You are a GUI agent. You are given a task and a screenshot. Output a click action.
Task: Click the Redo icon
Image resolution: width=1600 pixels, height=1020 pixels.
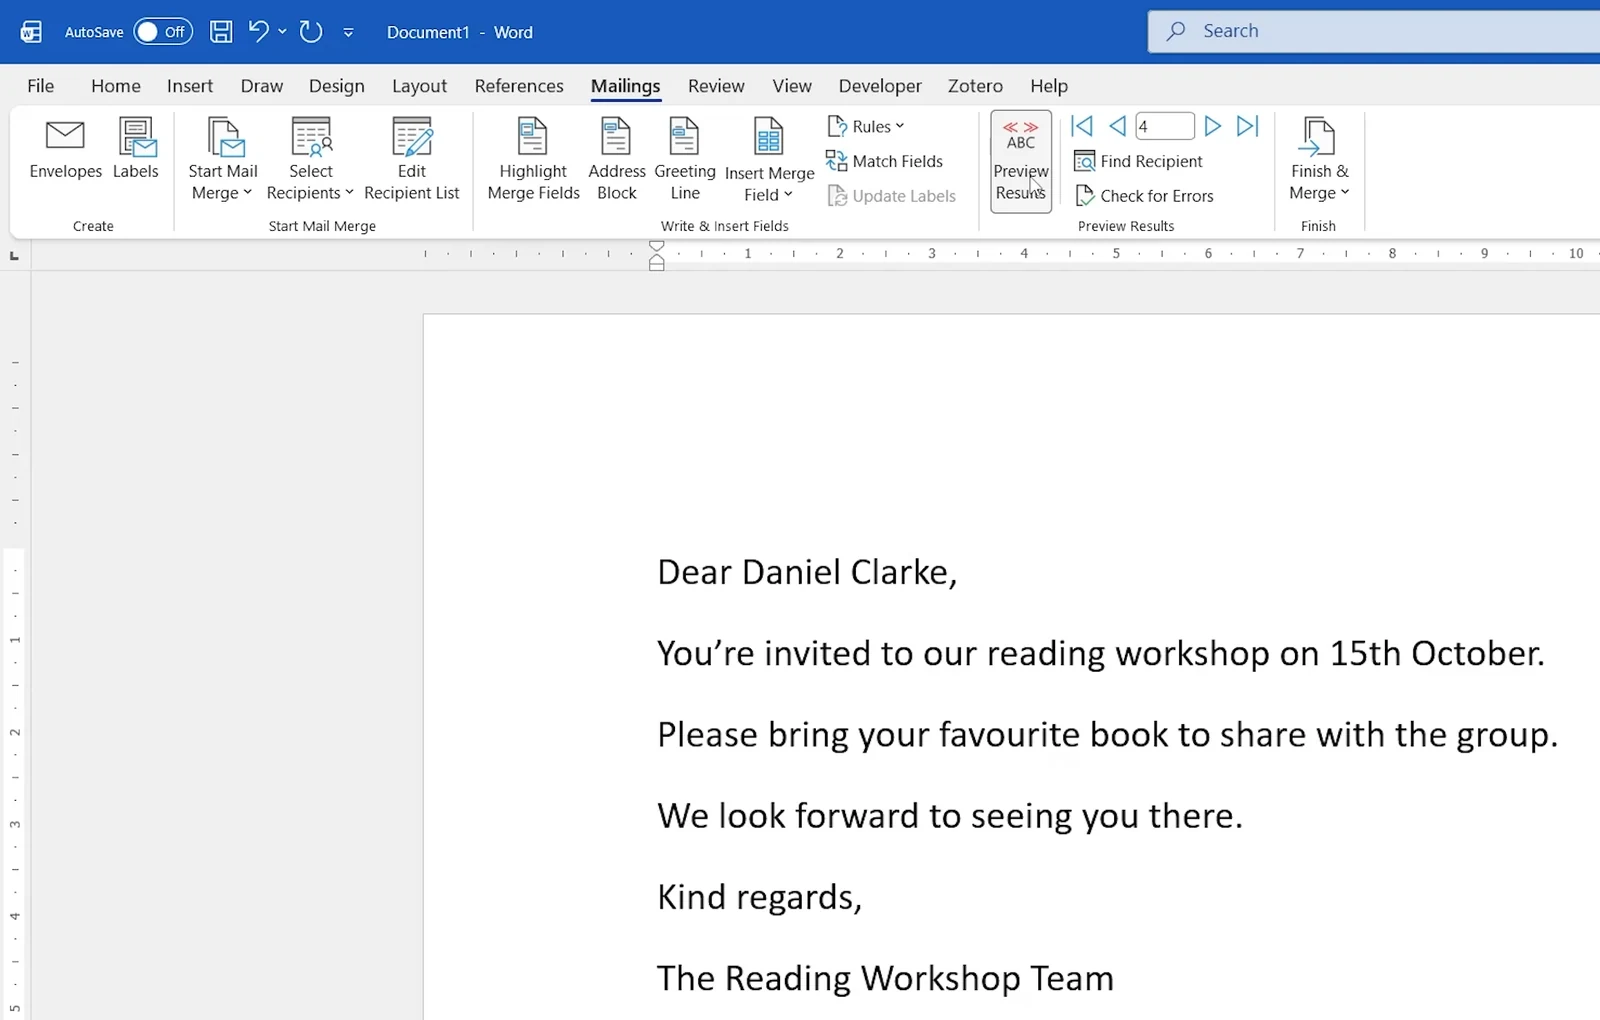click(x=311, y=32)
